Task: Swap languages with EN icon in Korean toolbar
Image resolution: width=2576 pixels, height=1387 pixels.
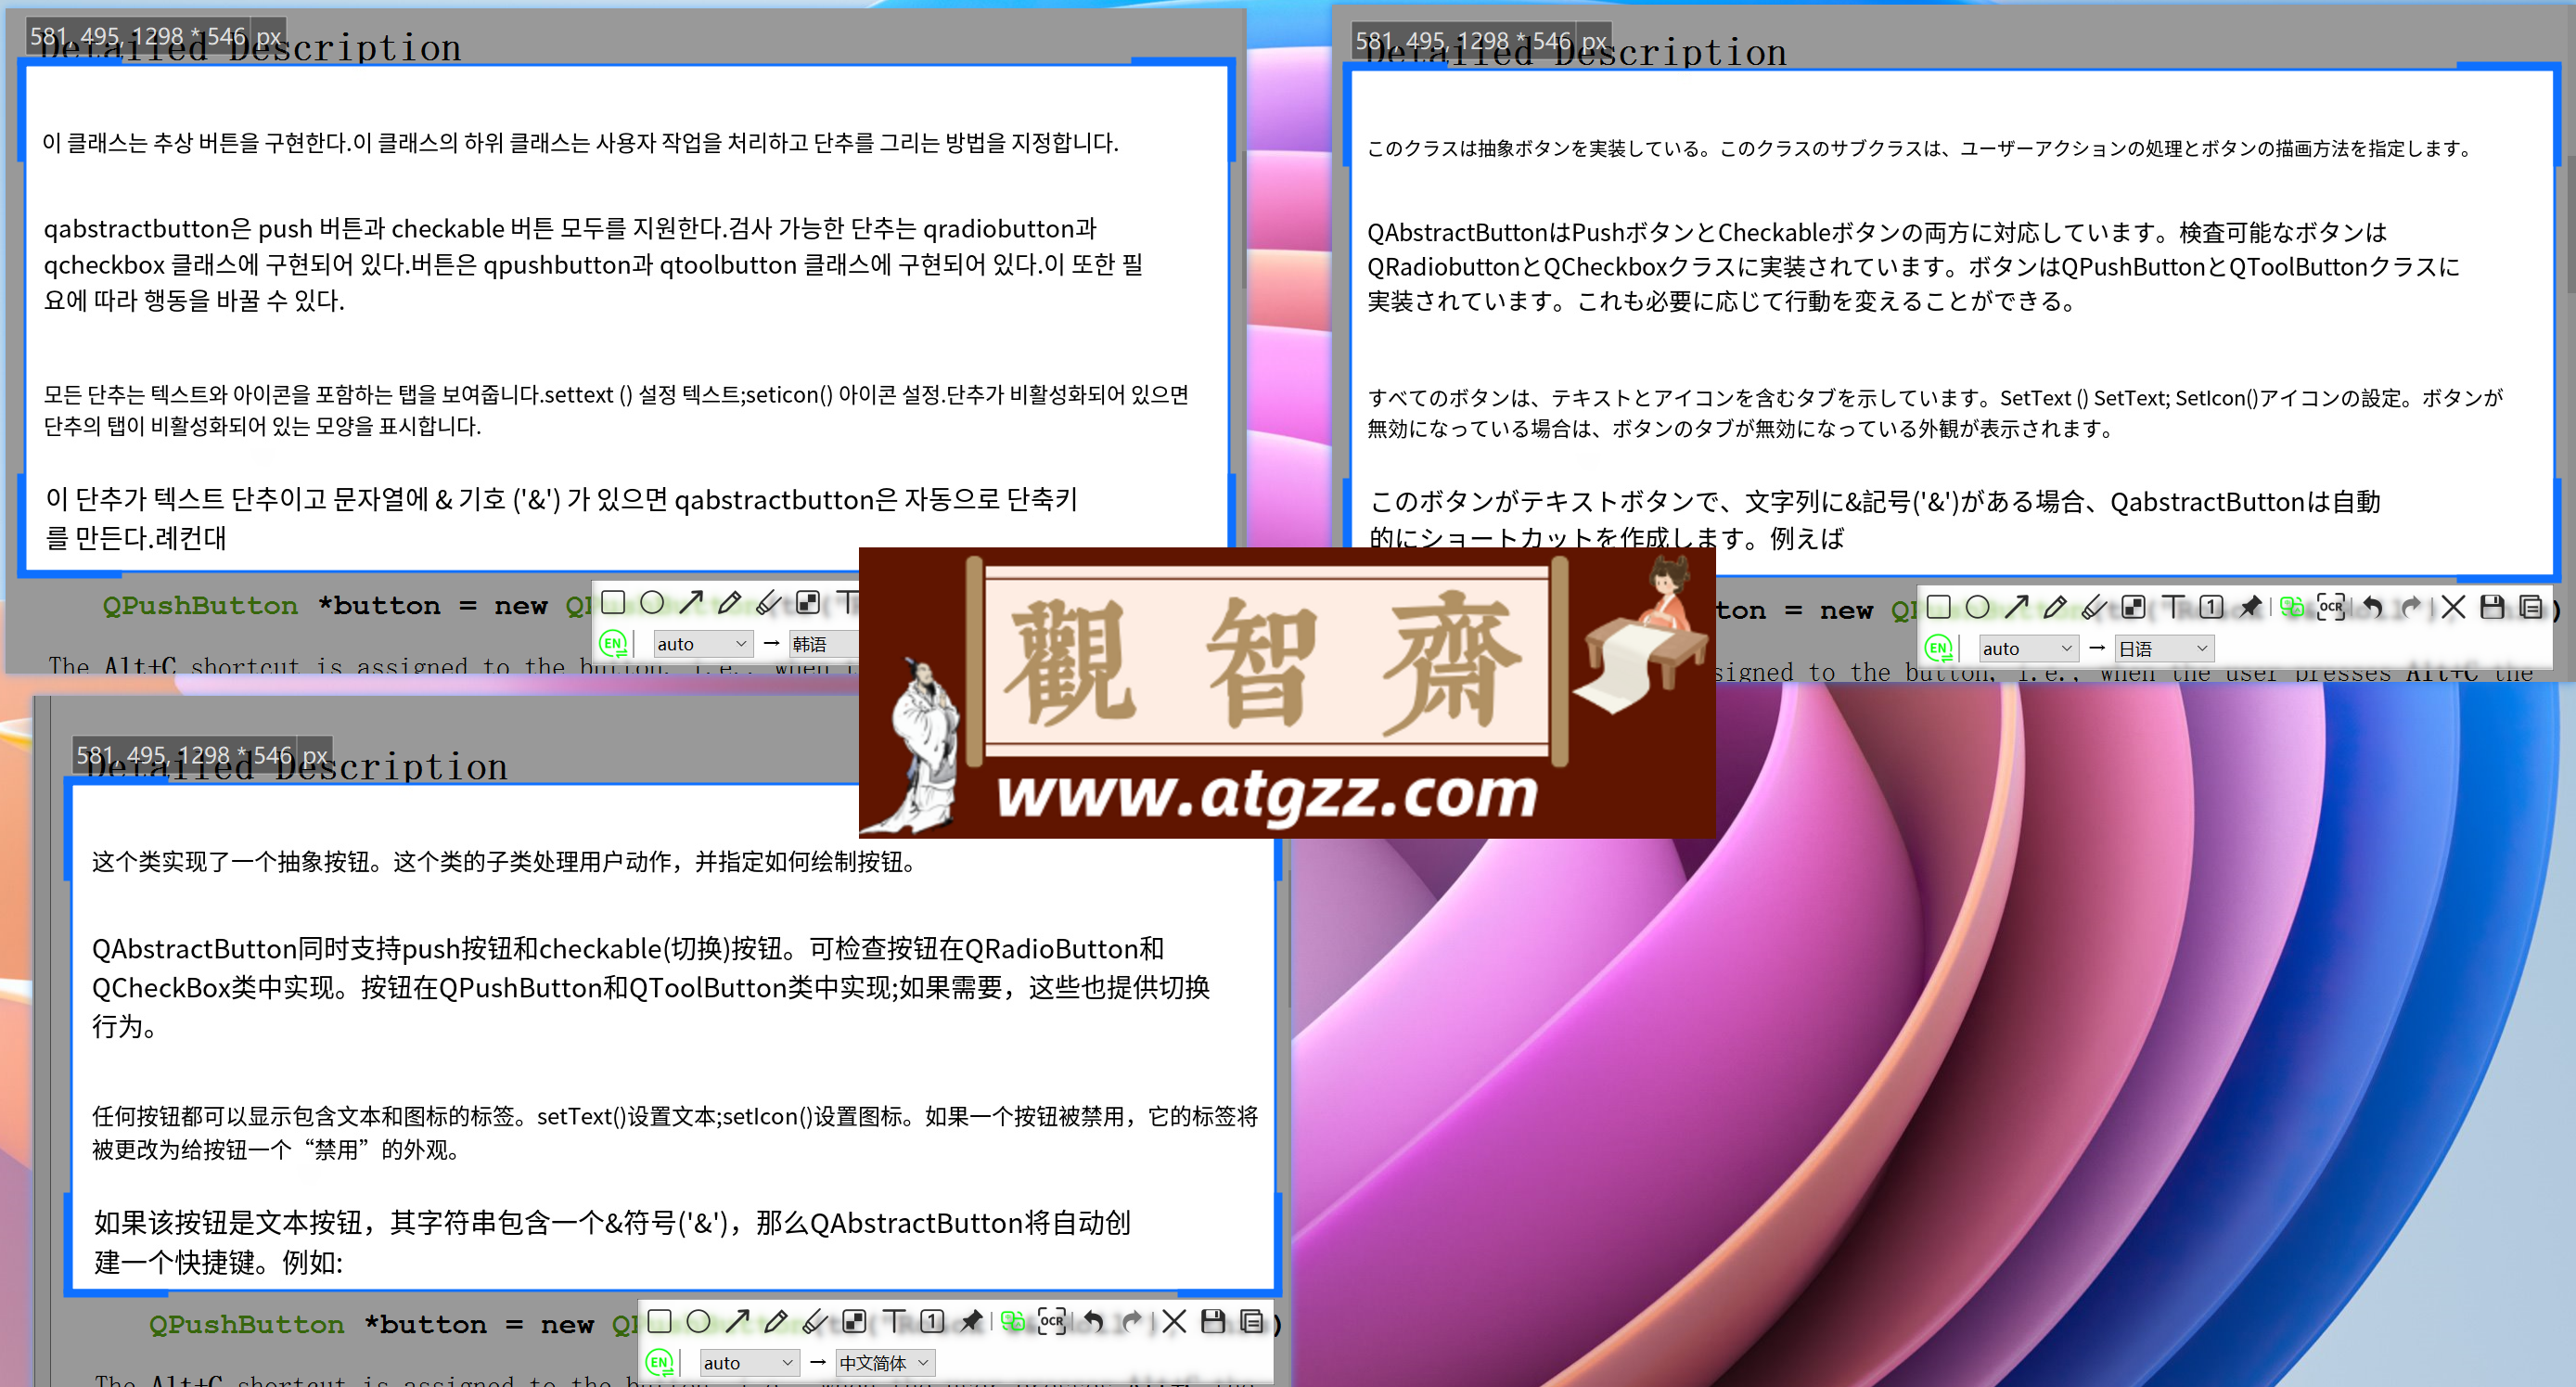Action: [x=613, y=643]
